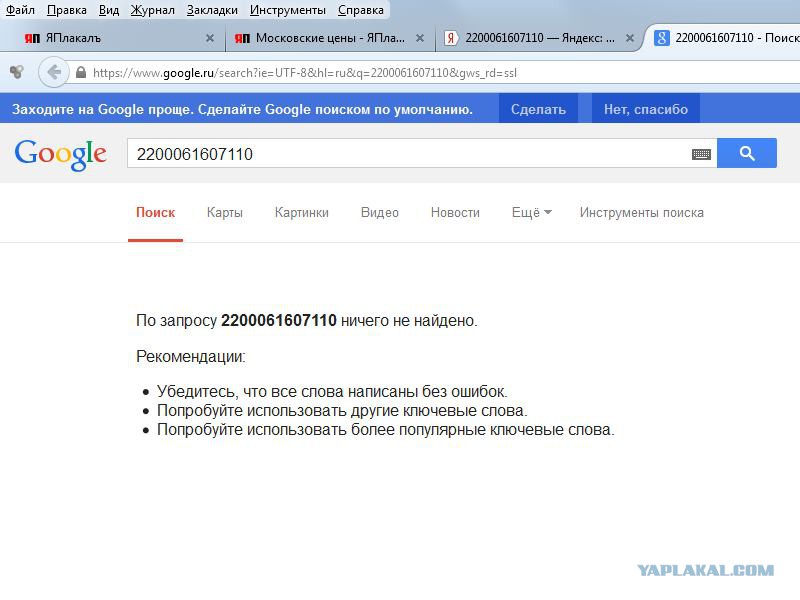Open the Картинки search tab
The image size is (800, 600).
(x=302, y=213)
